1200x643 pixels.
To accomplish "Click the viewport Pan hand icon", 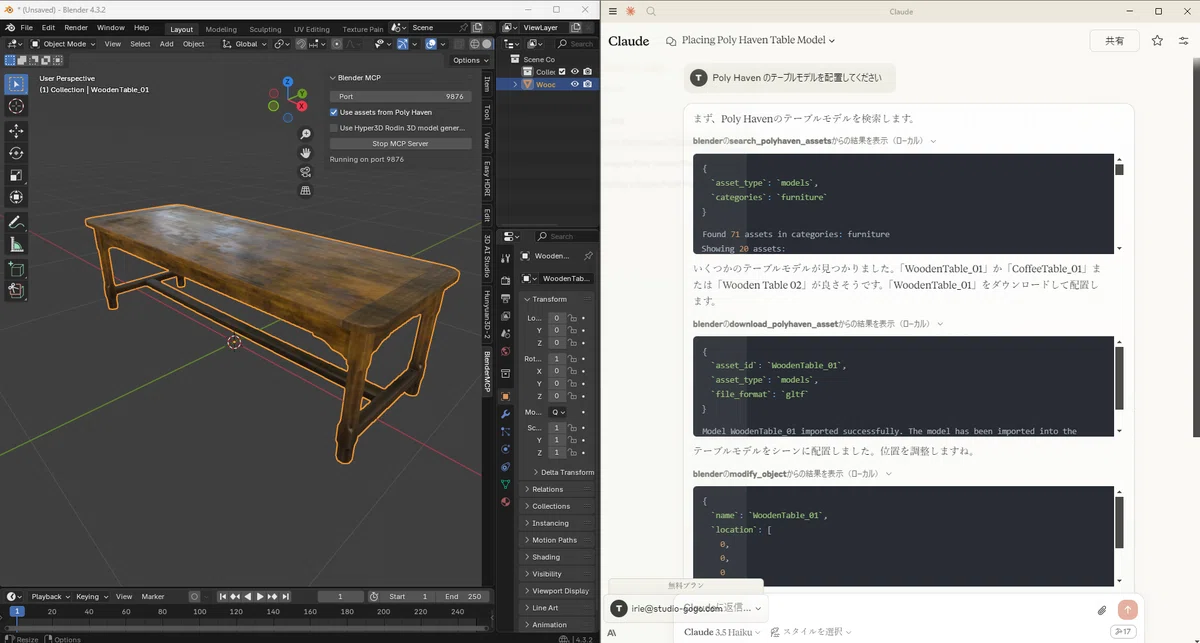I will pyautogui.click(x=305, y=153).
